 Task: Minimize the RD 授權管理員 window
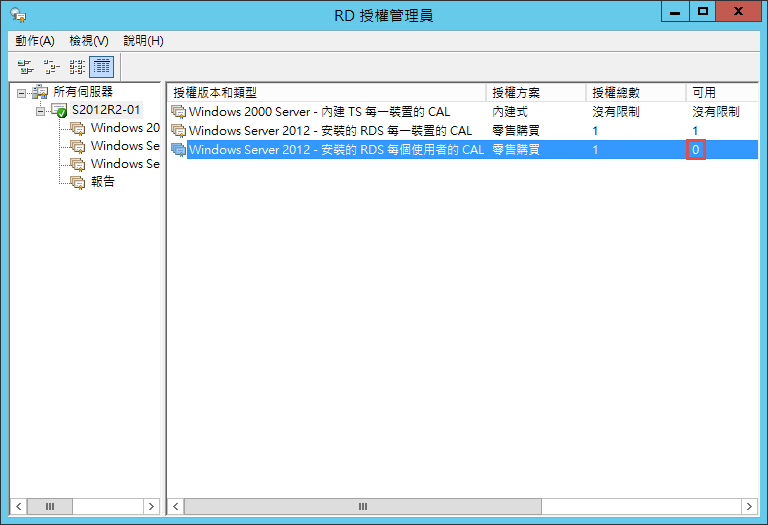pos(675,11)
